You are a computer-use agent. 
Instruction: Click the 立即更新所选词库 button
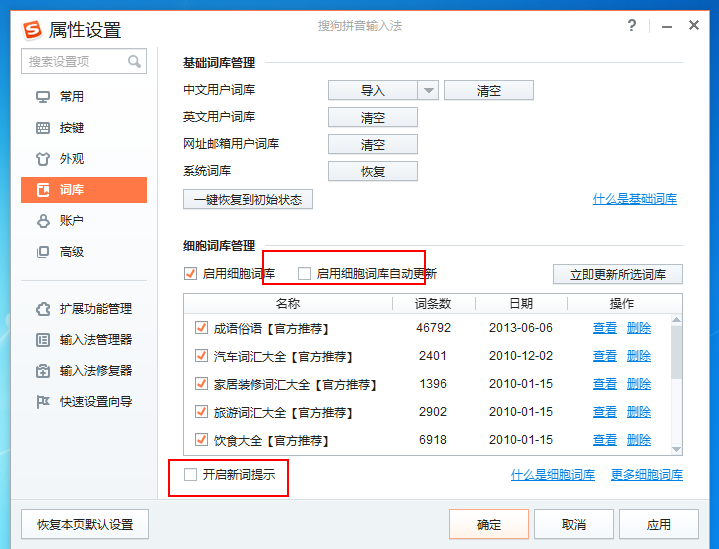click(x=618, y=274)
